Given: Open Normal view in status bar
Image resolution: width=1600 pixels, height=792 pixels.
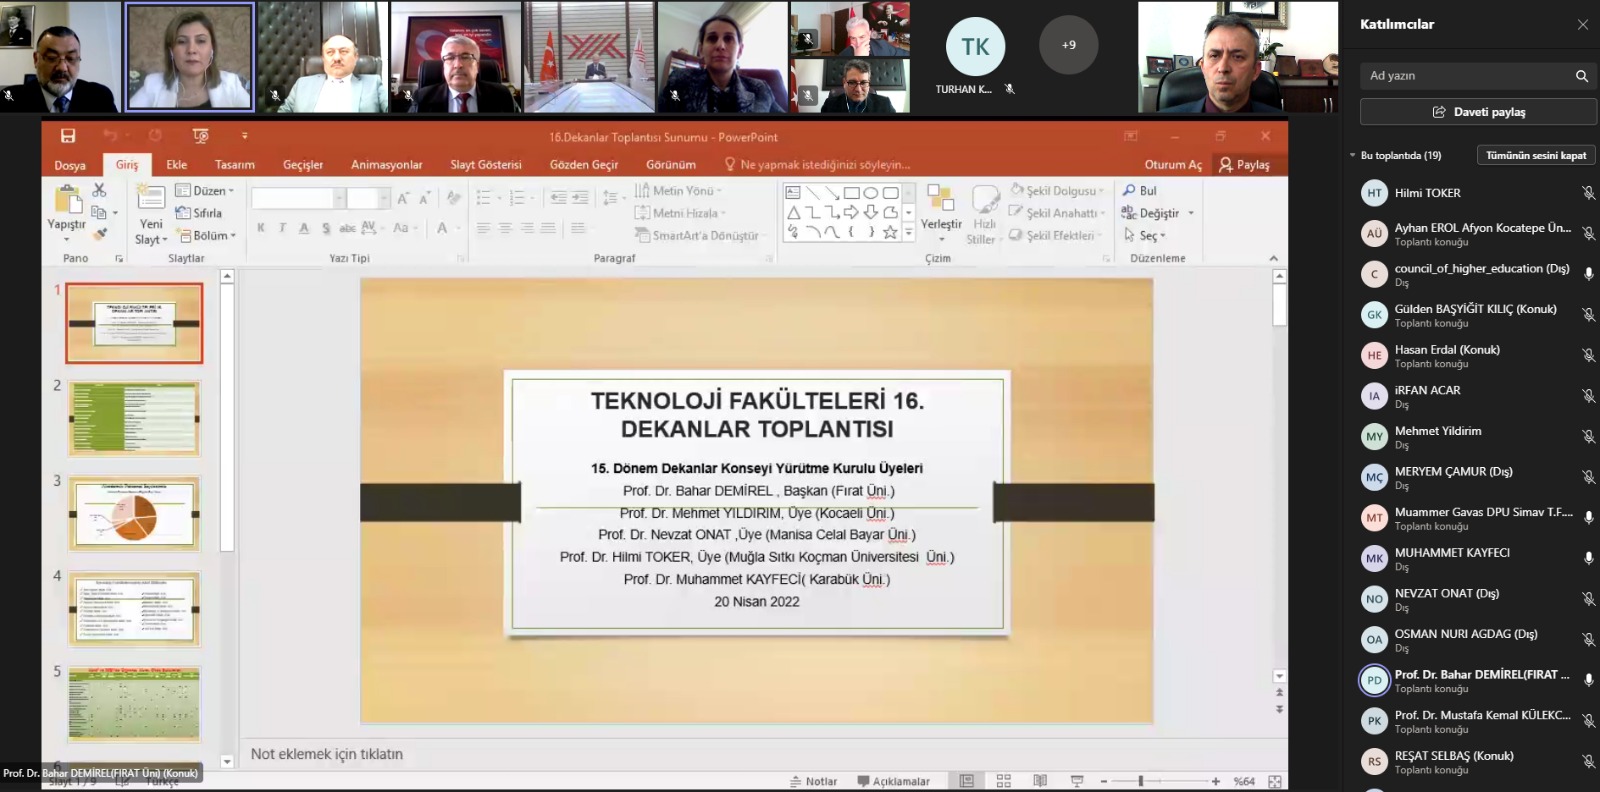Looking at the screenshot, I should point(967,781).
